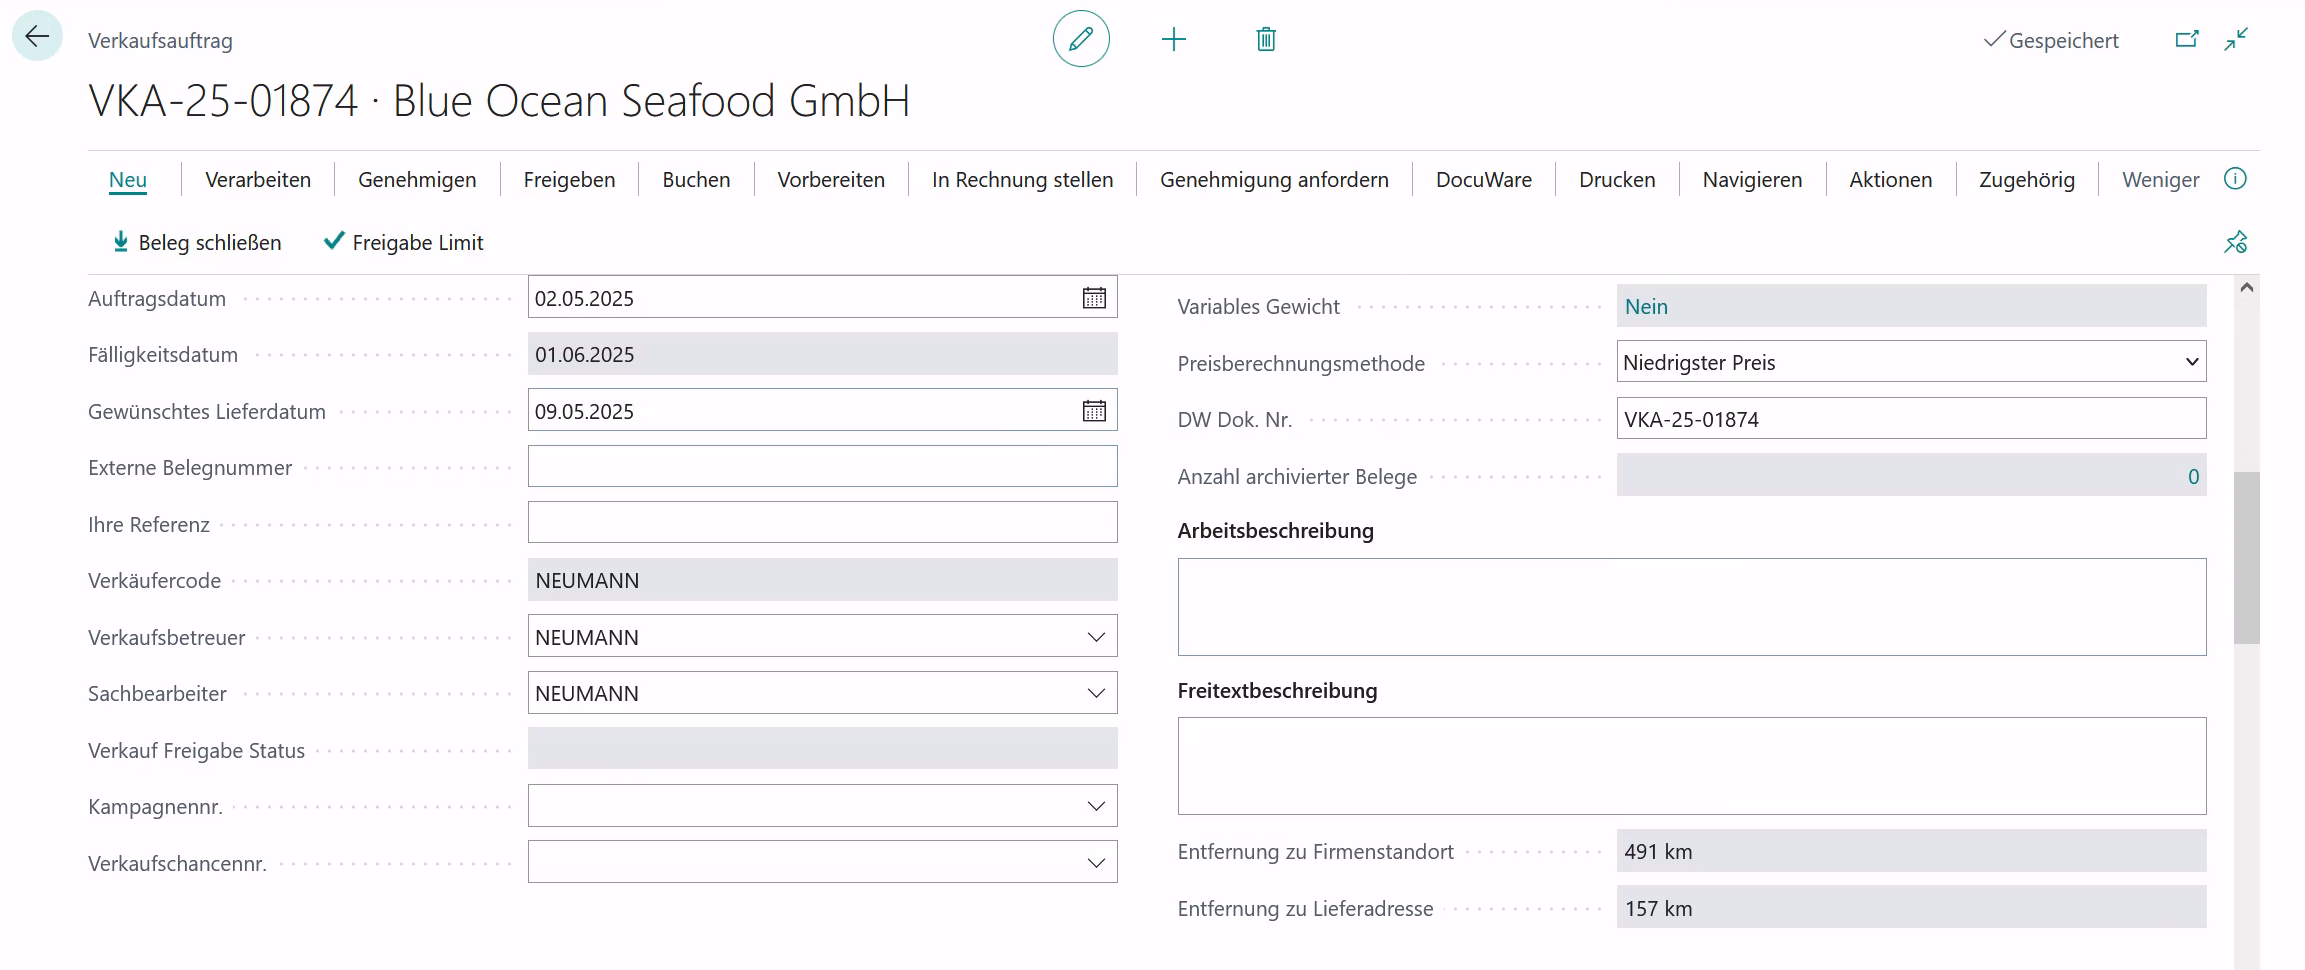
Task: Click the Ihre Referenz field
Action: (x=822, y=523)
